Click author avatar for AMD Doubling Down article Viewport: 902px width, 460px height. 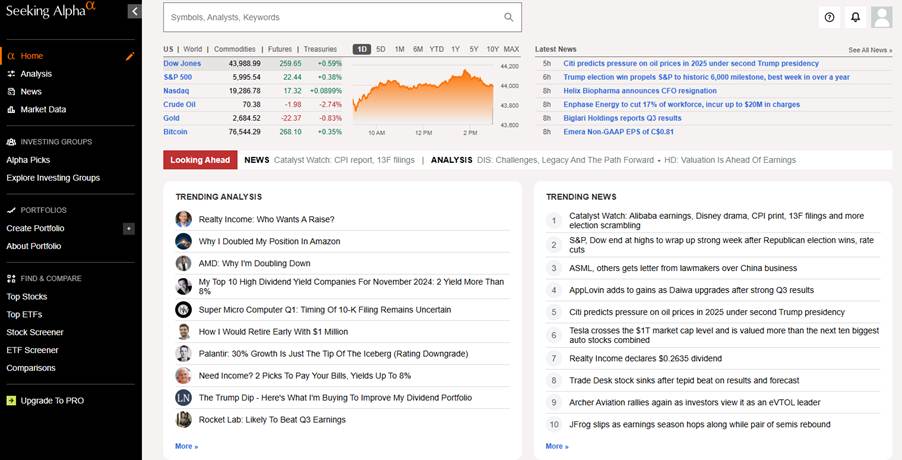coord(184,263)
